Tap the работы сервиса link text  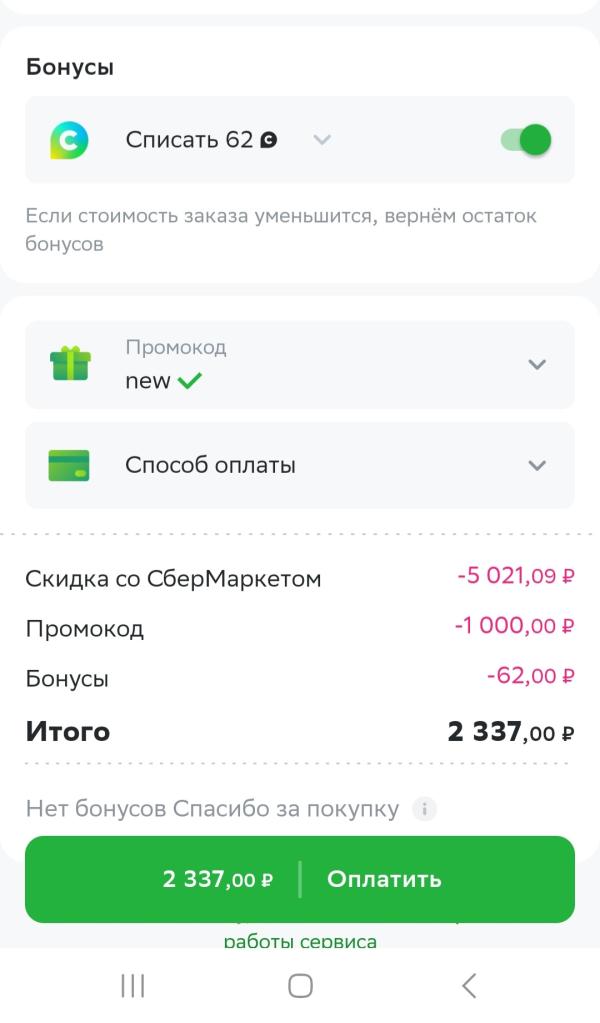click(x=300, y=941)
